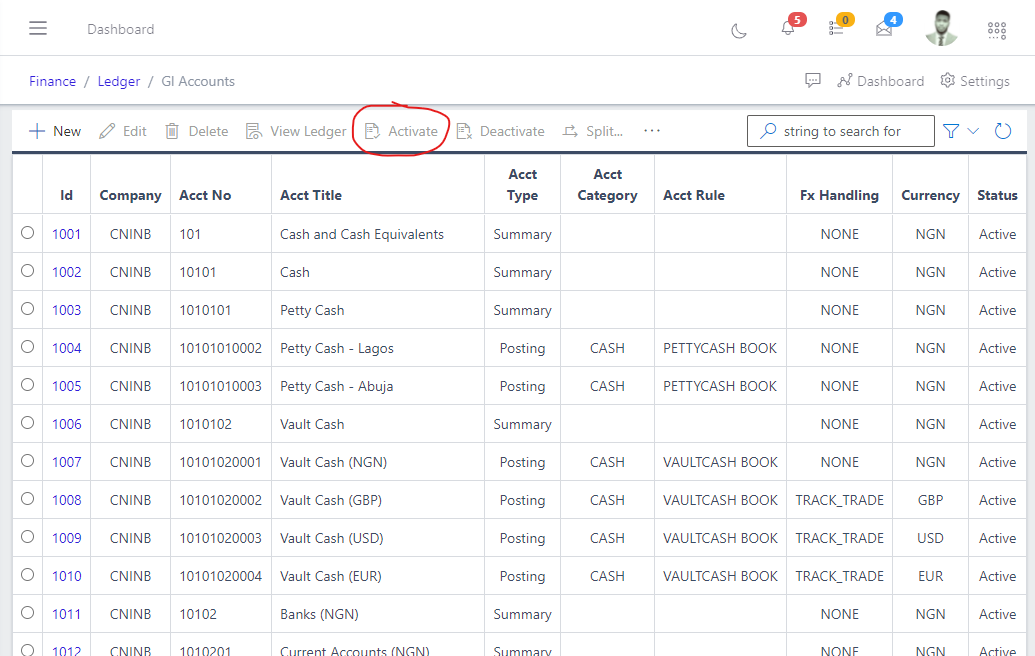Refresh the accounts table

(x=1003, y=130)
